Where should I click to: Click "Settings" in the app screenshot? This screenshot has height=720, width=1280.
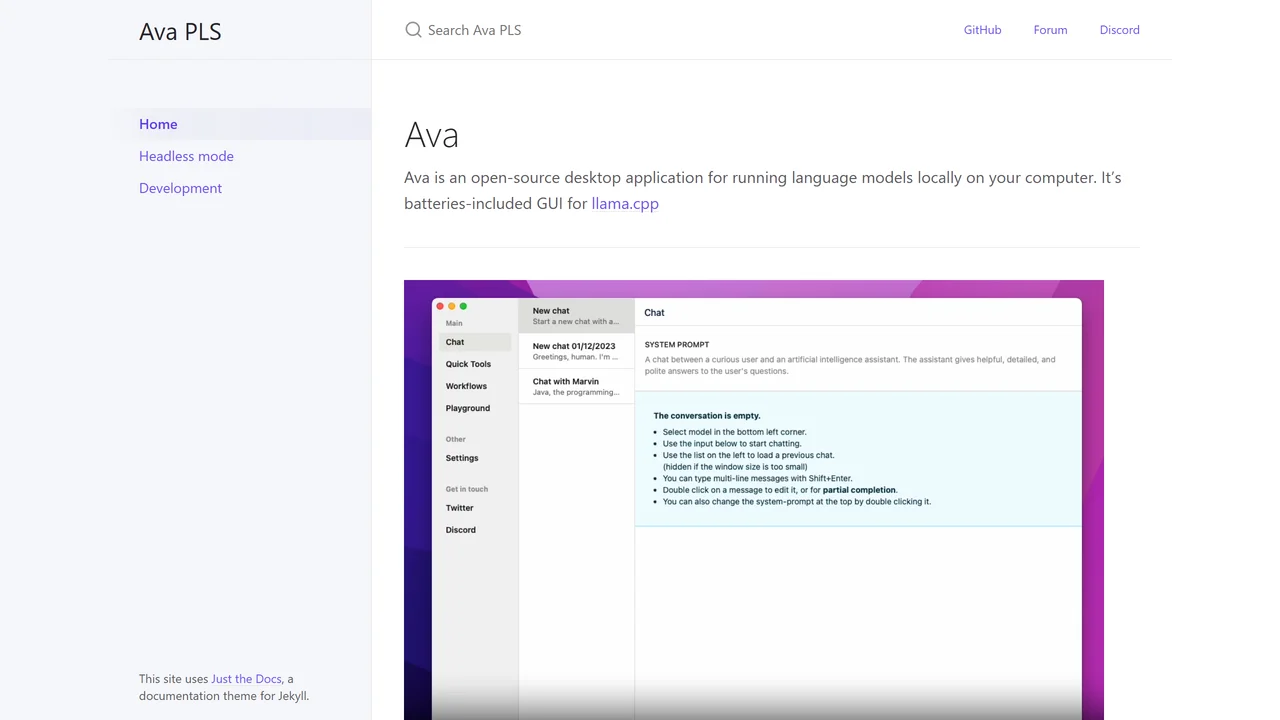[x=462, y=458]
